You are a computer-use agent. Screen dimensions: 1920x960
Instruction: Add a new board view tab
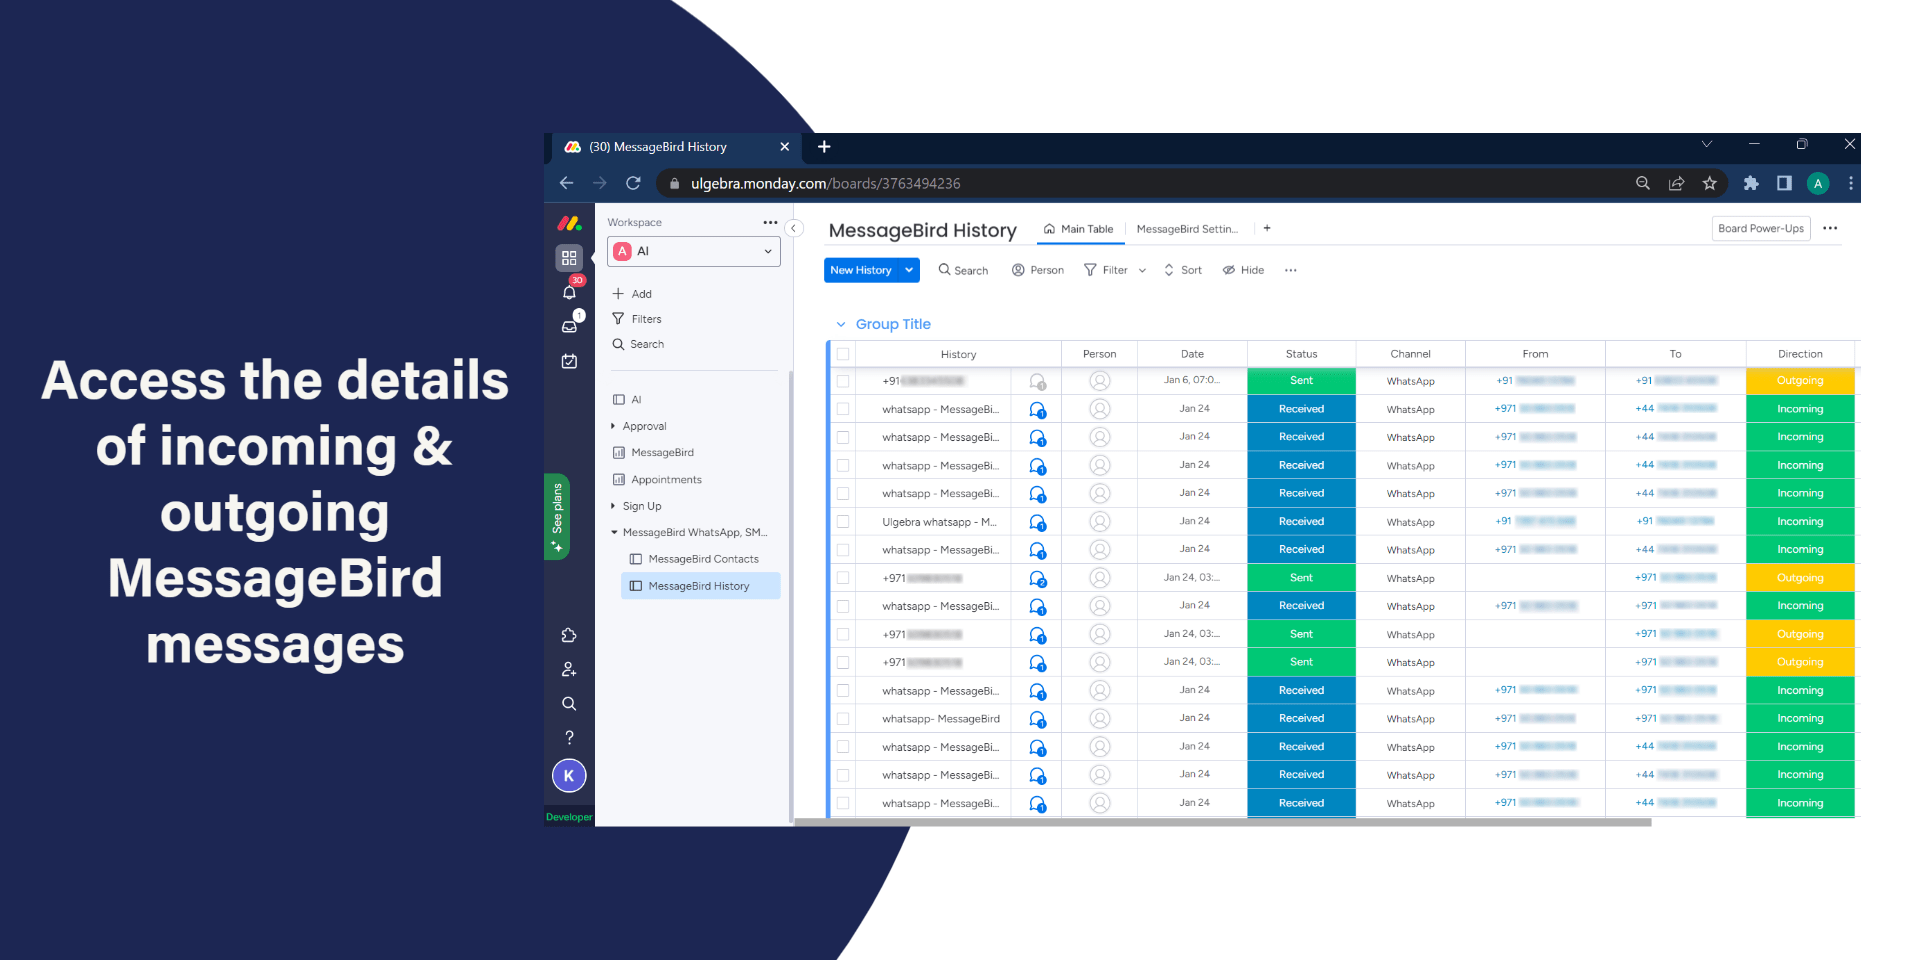[x=1267, y=228]
